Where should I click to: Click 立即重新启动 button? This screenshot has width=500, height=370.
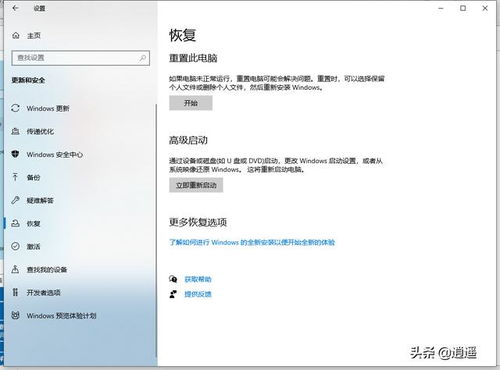pos(196,185)
